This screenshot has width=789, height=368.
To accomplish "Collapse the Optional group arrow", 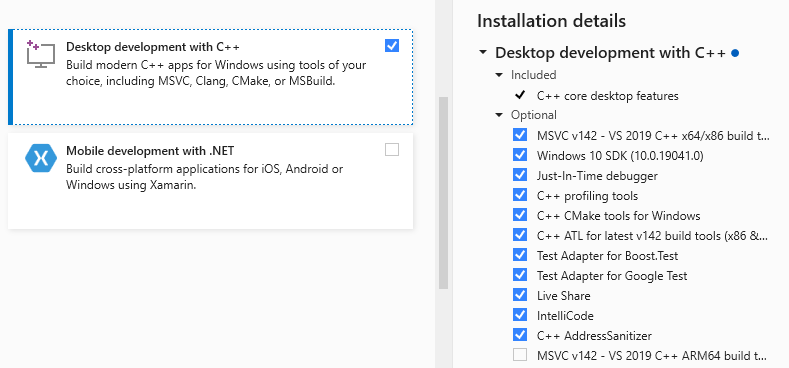I will (x=499, y=115).
